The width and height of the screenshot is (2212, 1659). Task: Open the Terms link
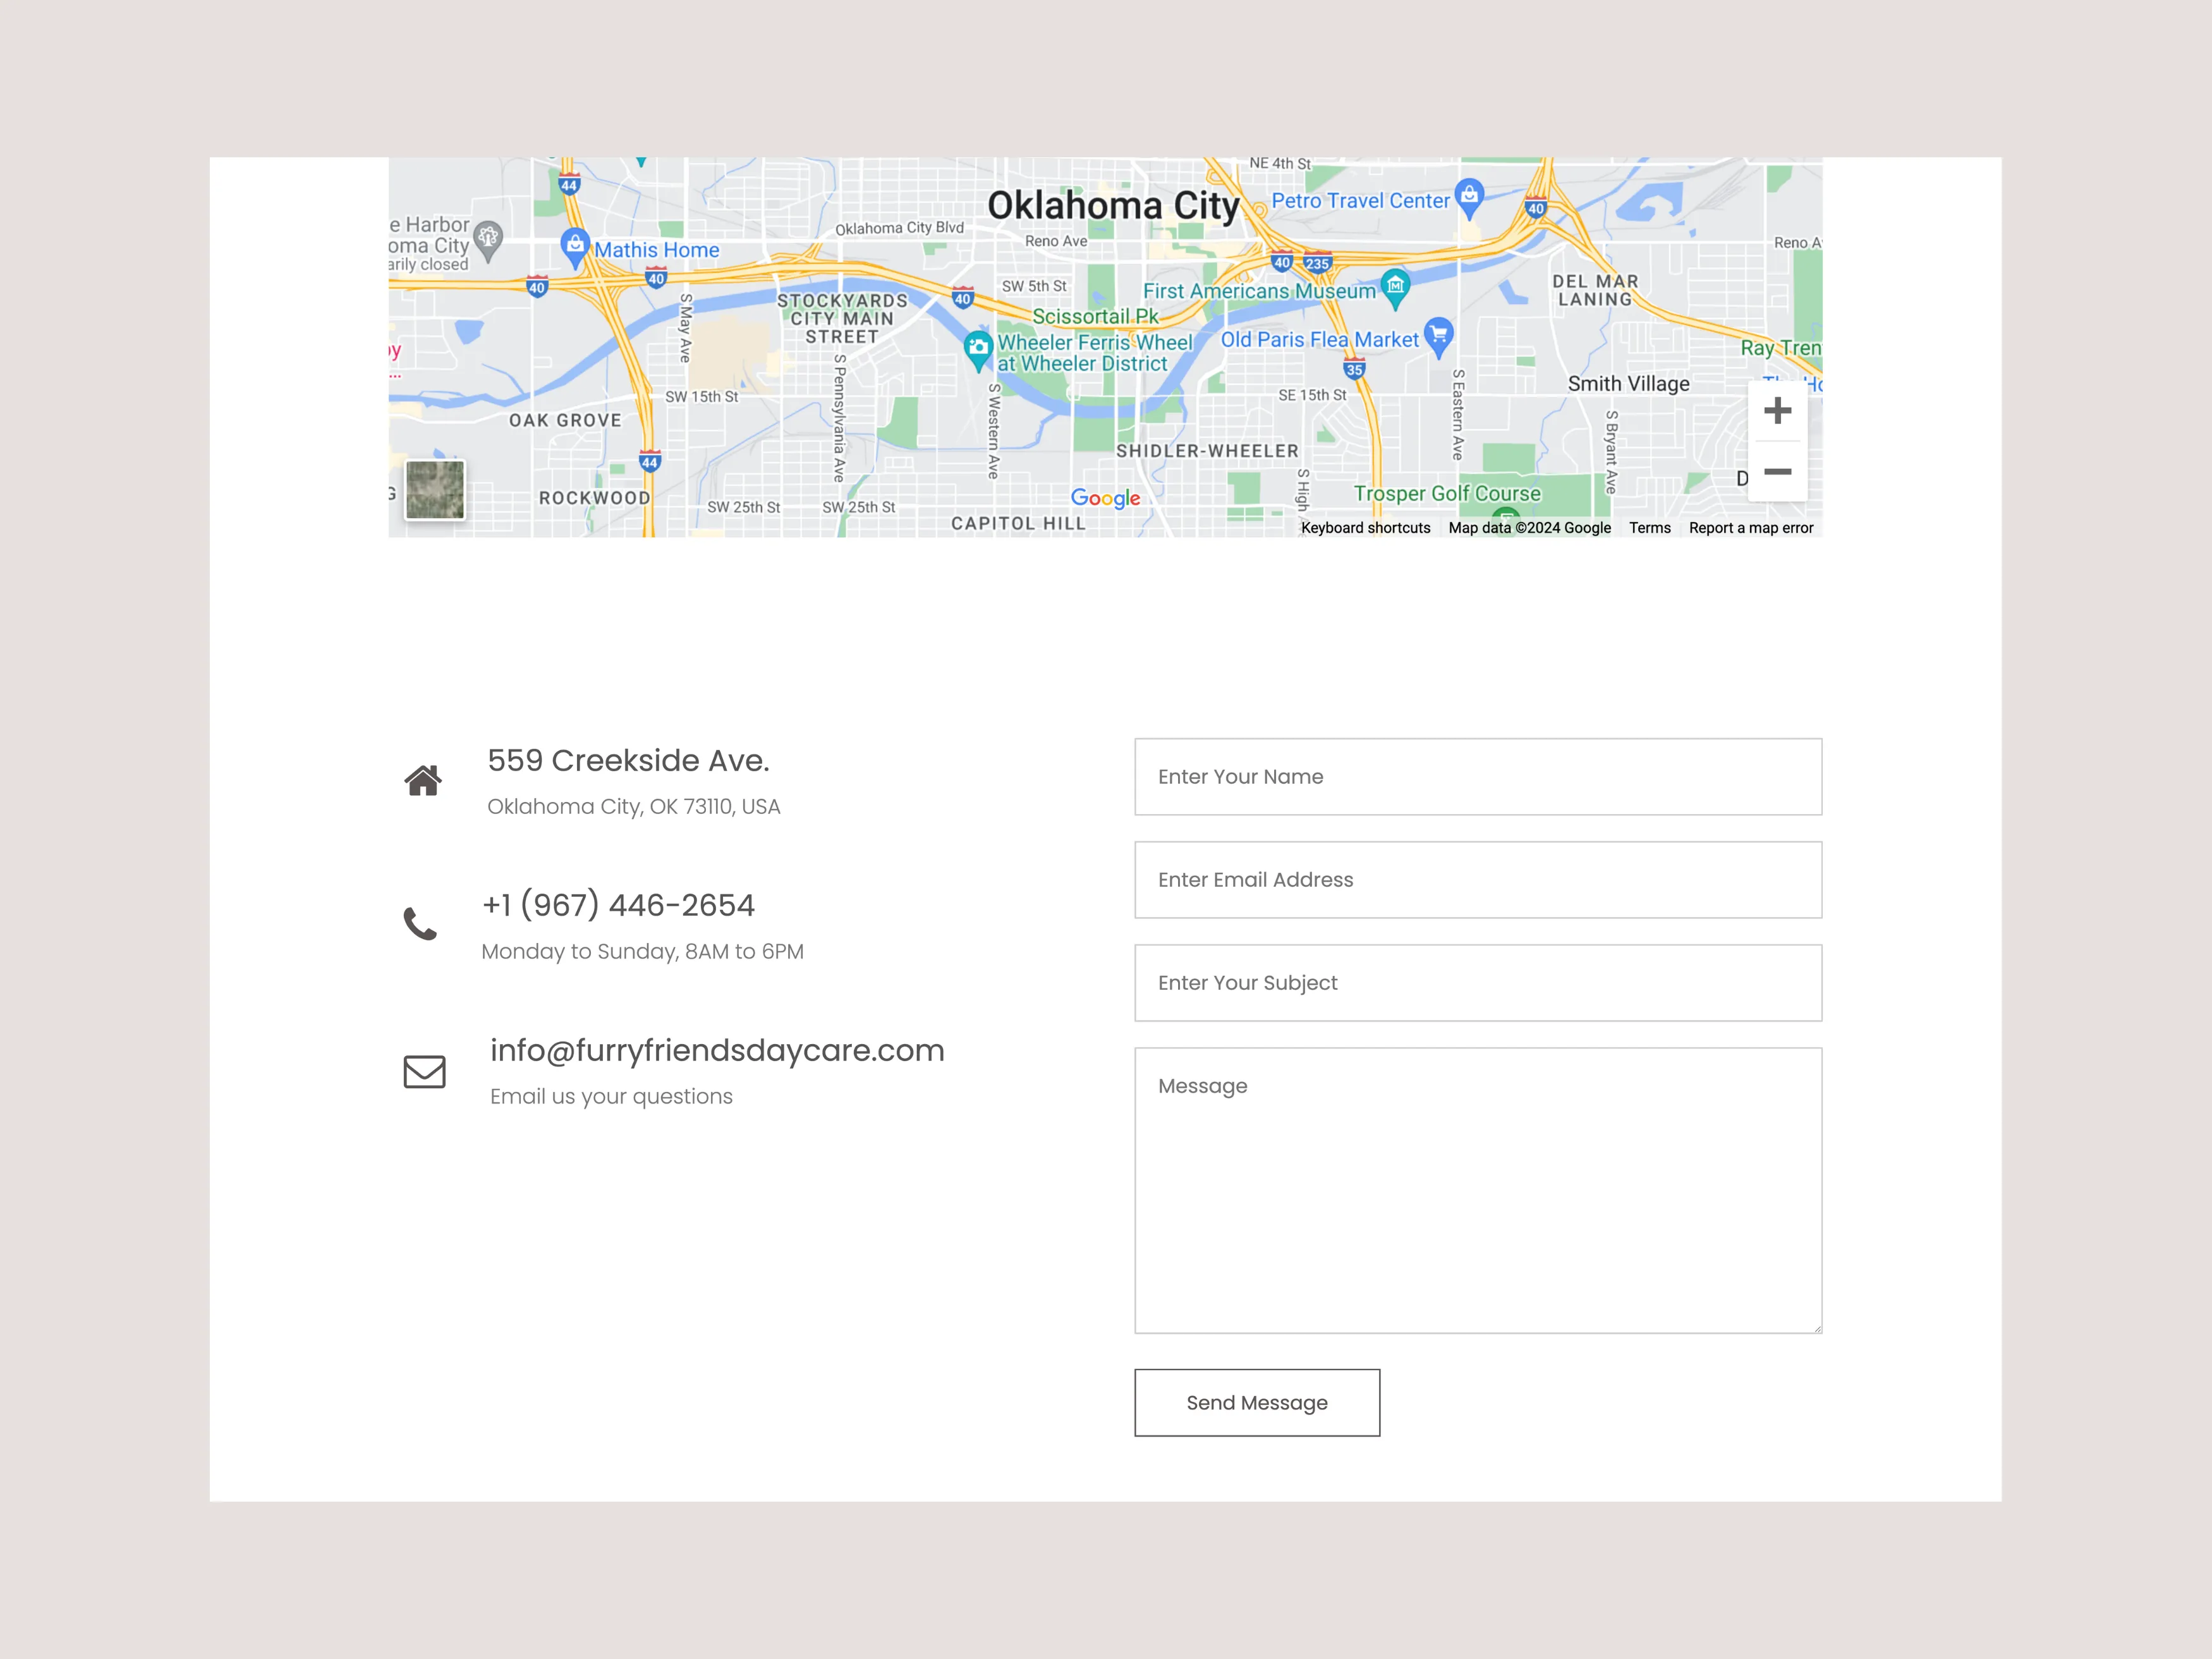[x=1649, y=528]
